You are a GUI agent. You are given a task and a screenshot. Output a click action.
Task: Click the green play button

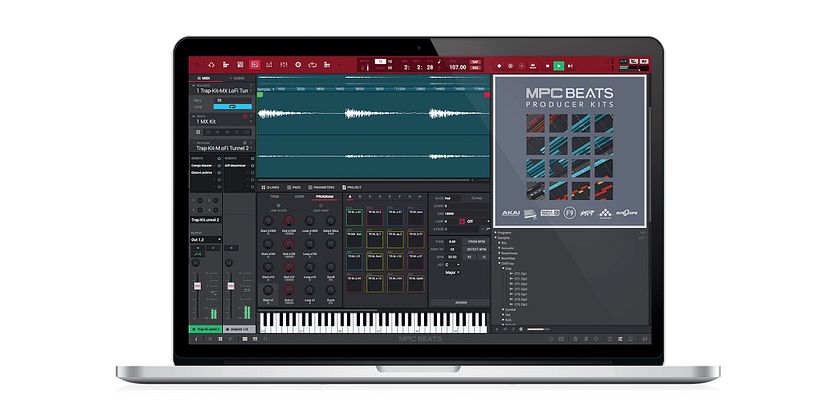point(559,66)
